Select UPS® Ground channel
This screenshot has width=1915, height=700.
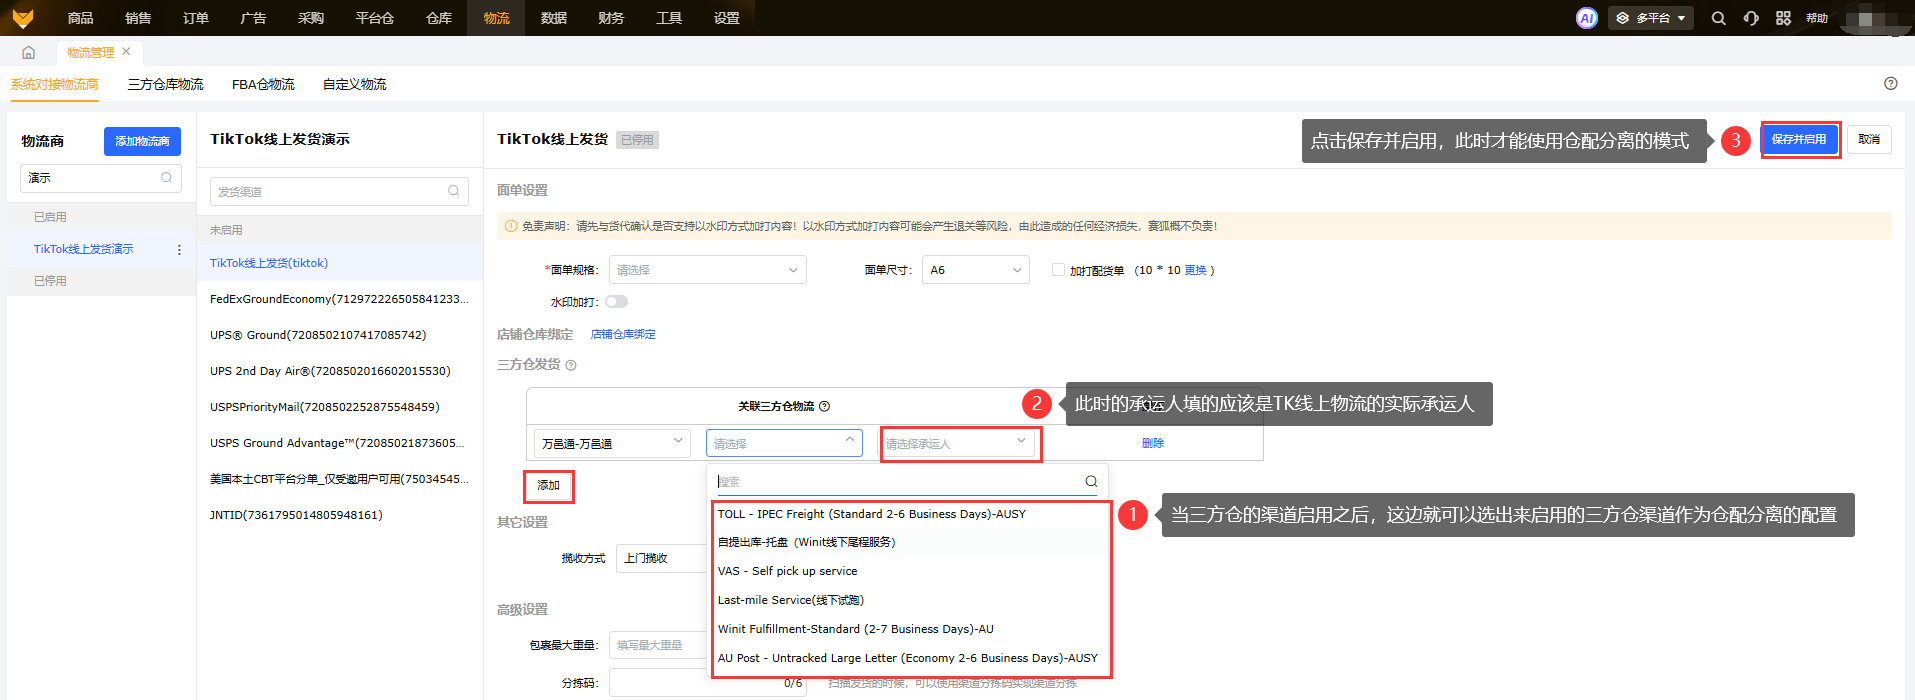340,335
